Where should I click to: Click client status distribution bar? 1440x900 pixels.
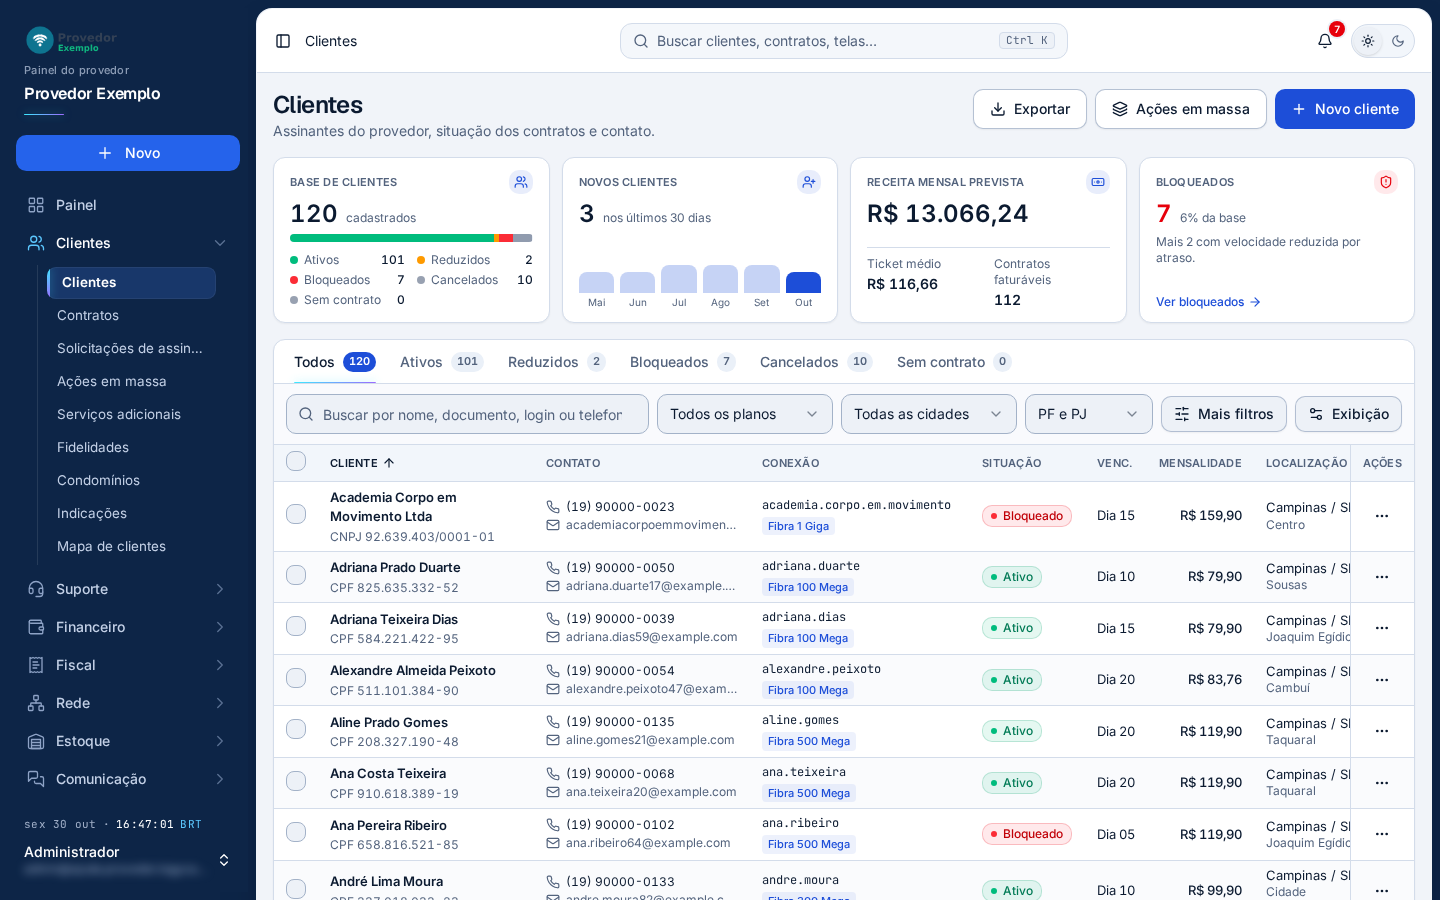pyautogui.click(x=411, y=238)
